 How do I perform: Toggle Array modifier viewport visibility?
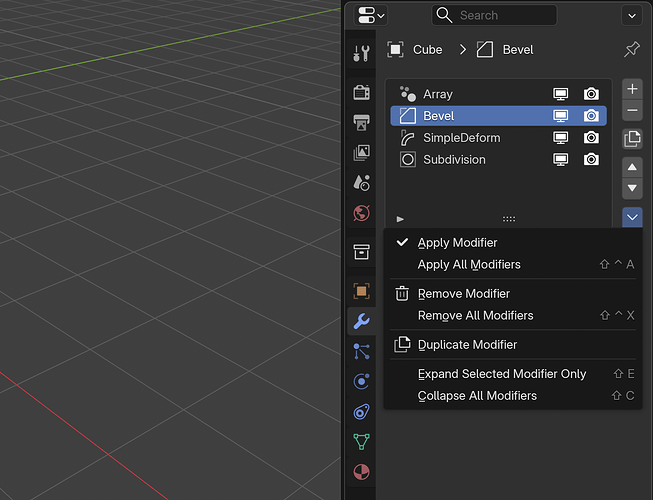tap(560, 94)
